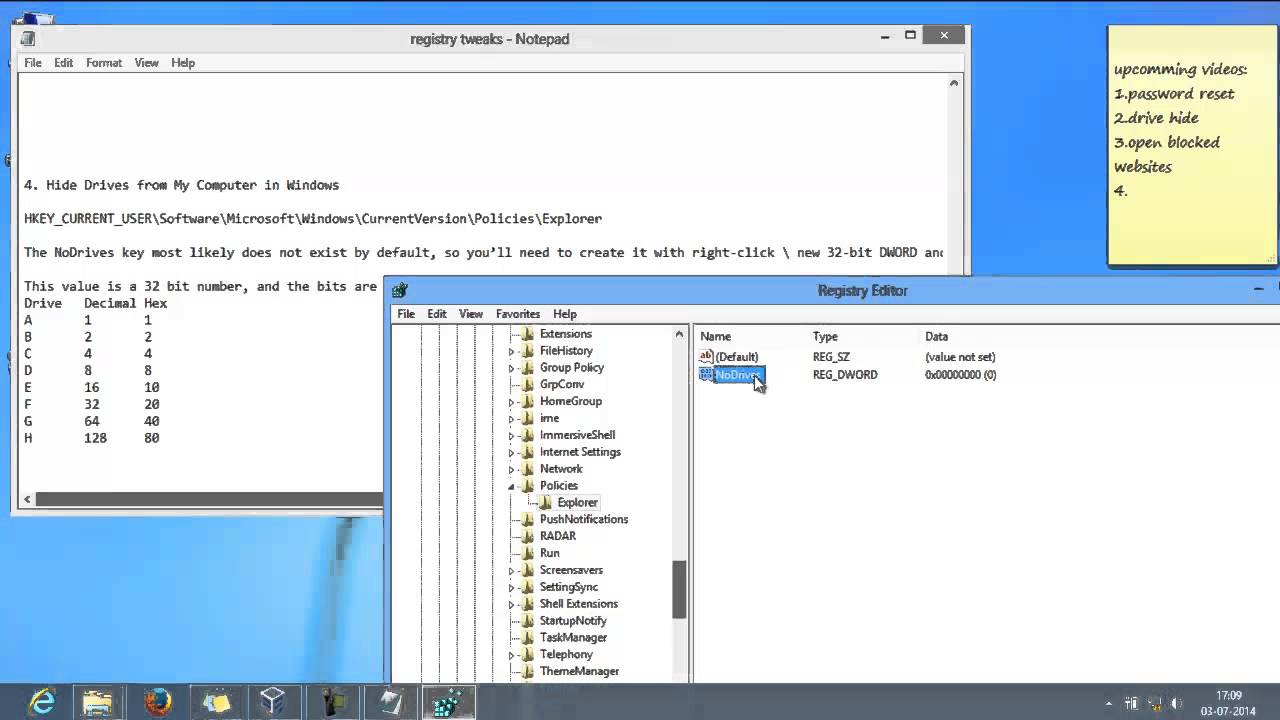Click Notepad's horizontal scroll left arrow

tap(28, 499)
